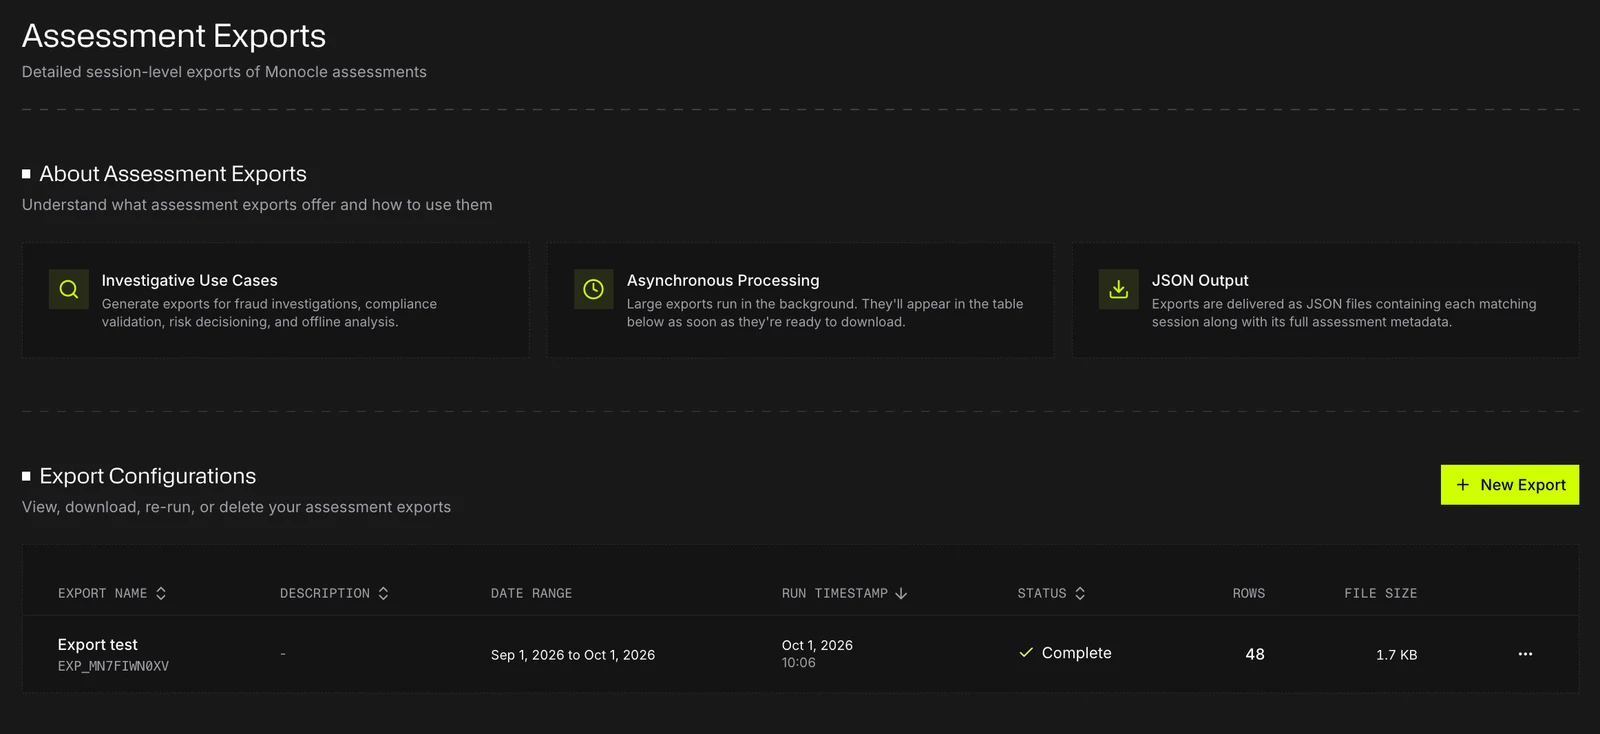Click the magnifier icon for Investigative Use Cases
The image size is (1600, 734).
[69, 289]
